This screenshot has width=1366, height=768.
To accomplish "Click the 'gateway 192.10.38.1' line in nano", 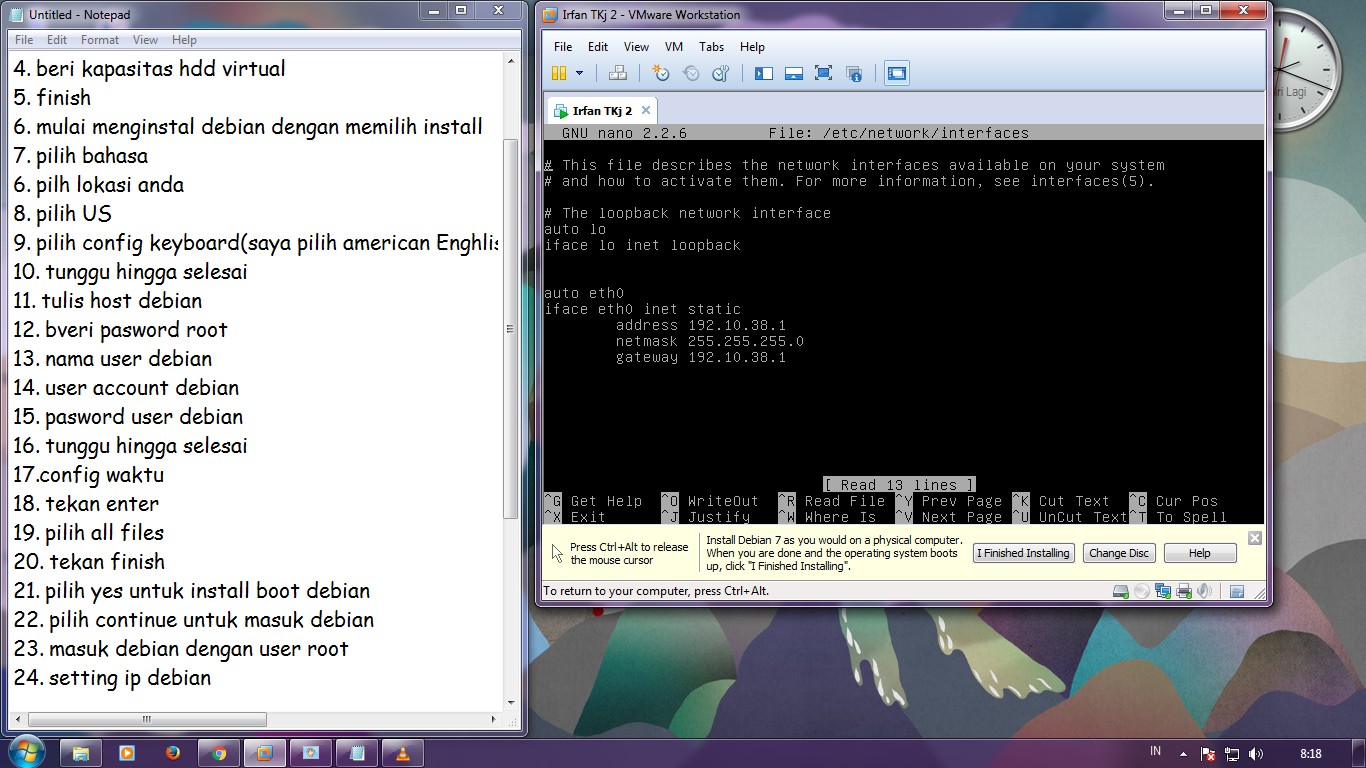I will pyautogui.click(x=700, y=357).
